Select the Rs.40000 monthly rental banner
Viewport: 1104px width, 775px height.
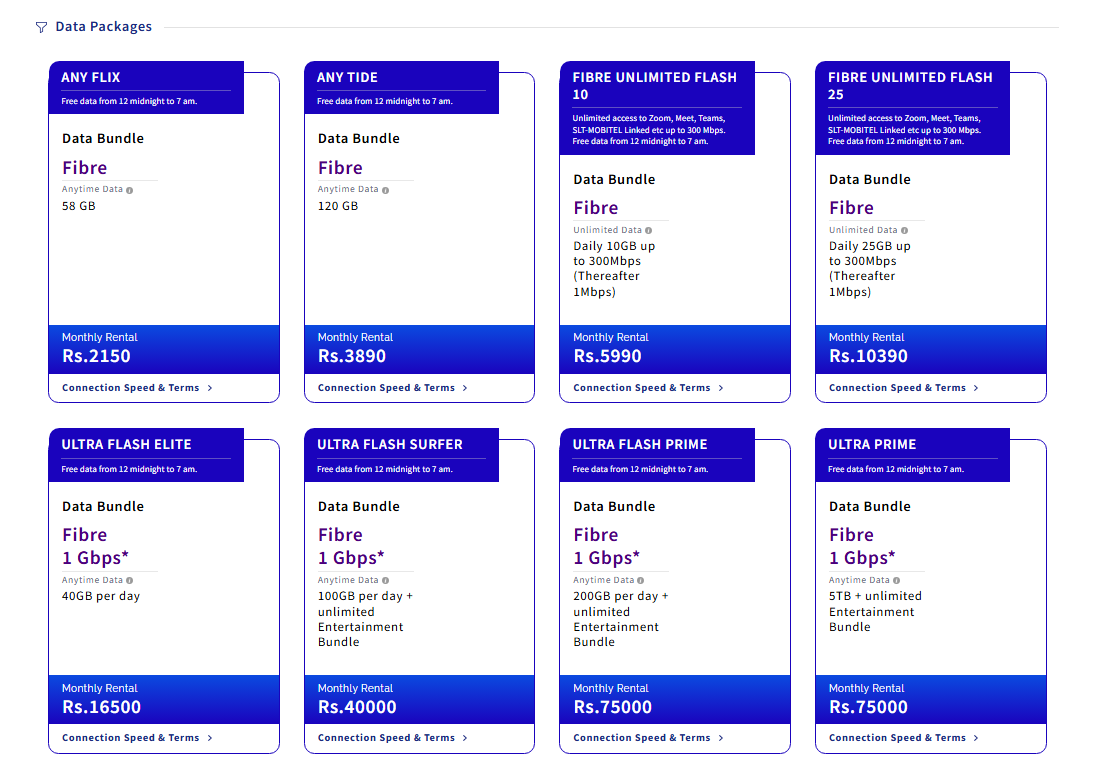click(x=420, y=700)
